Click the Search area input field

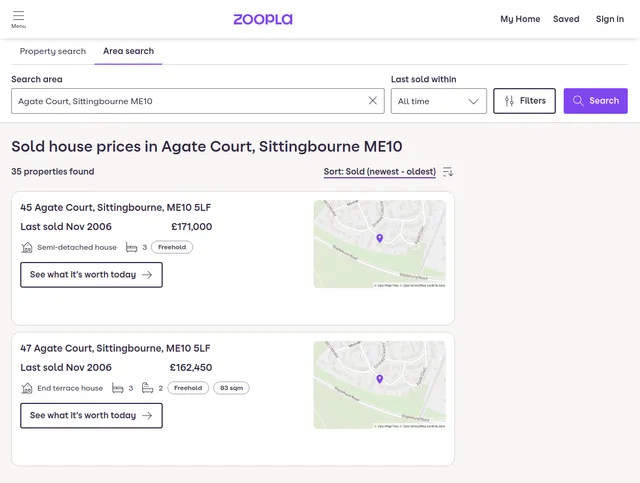click(x=185, y=101)
